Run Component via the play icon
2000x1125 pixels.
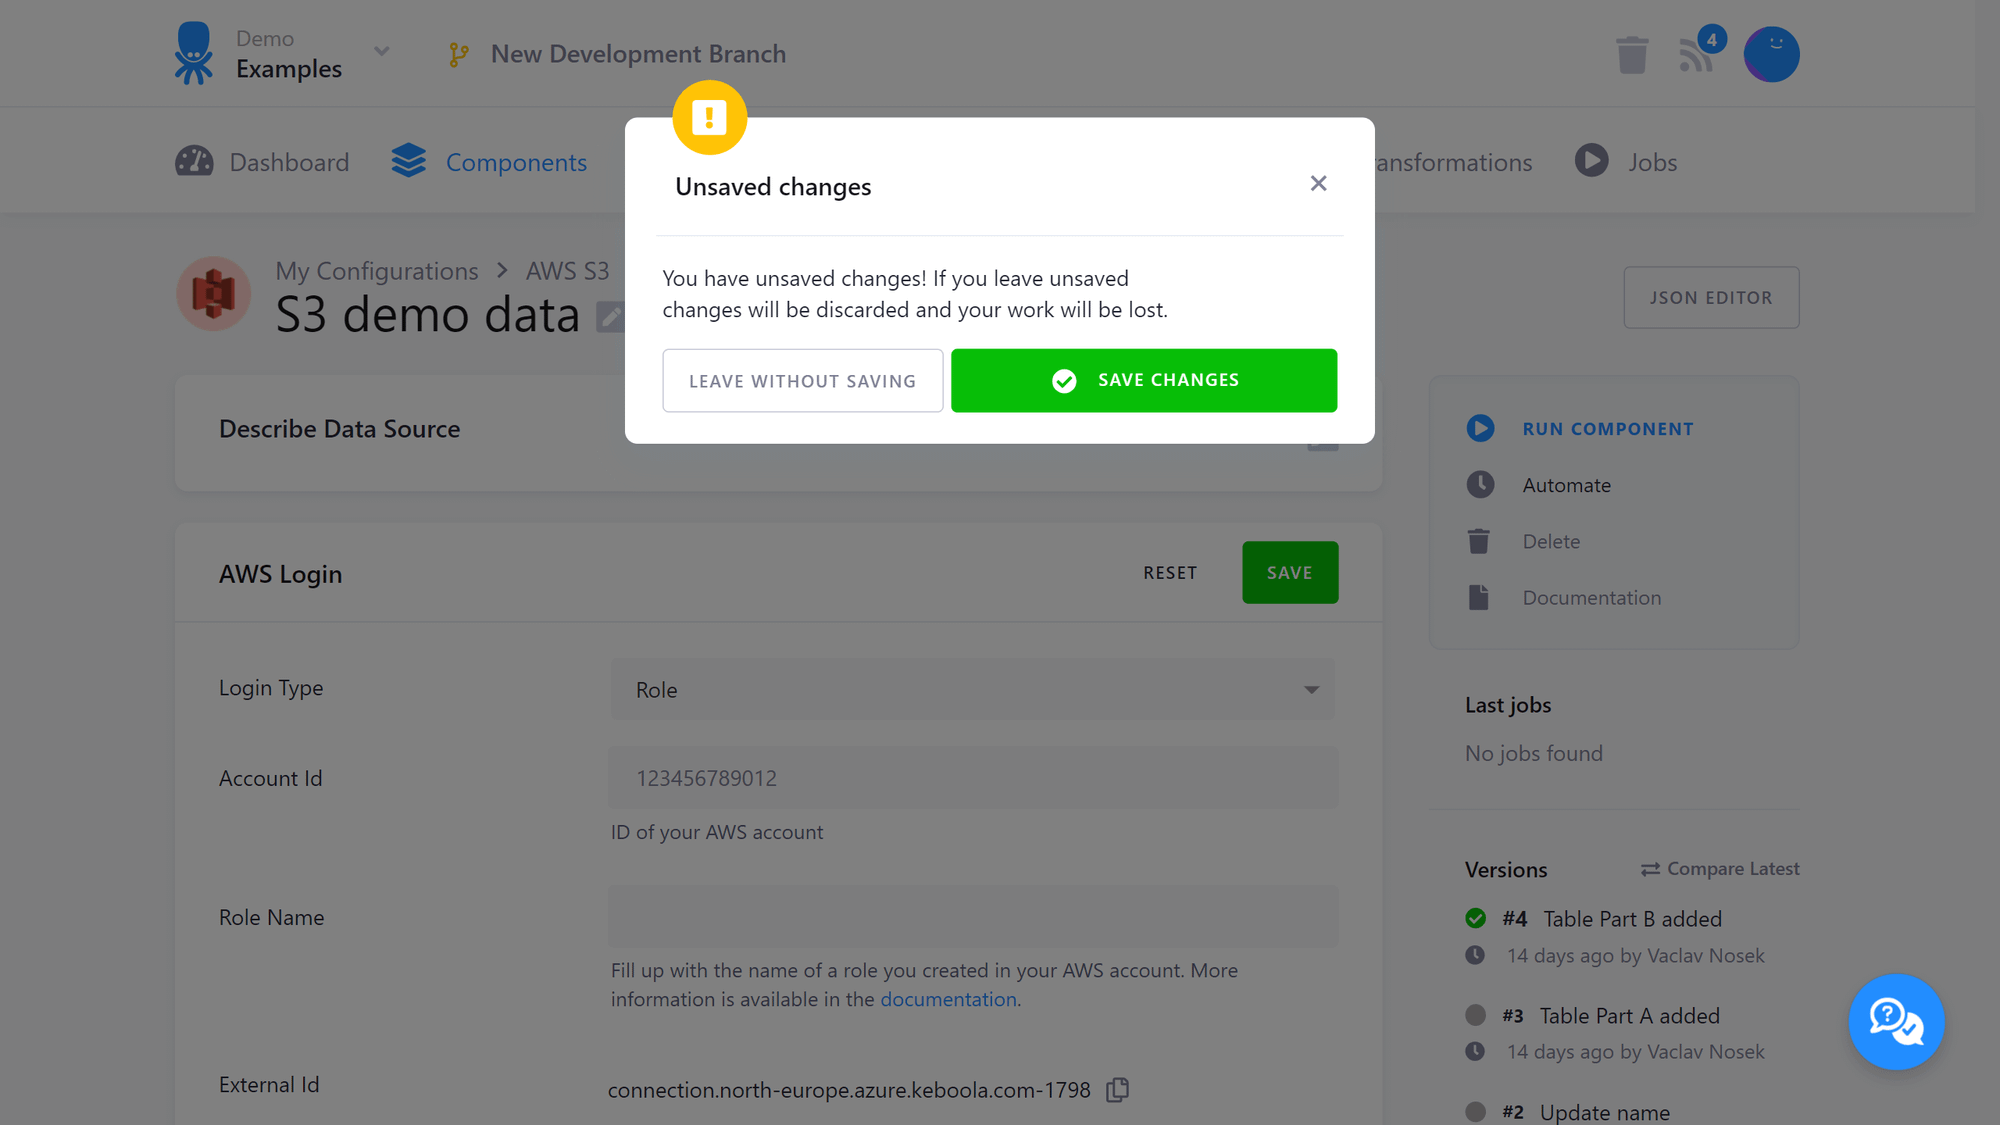[1481, 428]
